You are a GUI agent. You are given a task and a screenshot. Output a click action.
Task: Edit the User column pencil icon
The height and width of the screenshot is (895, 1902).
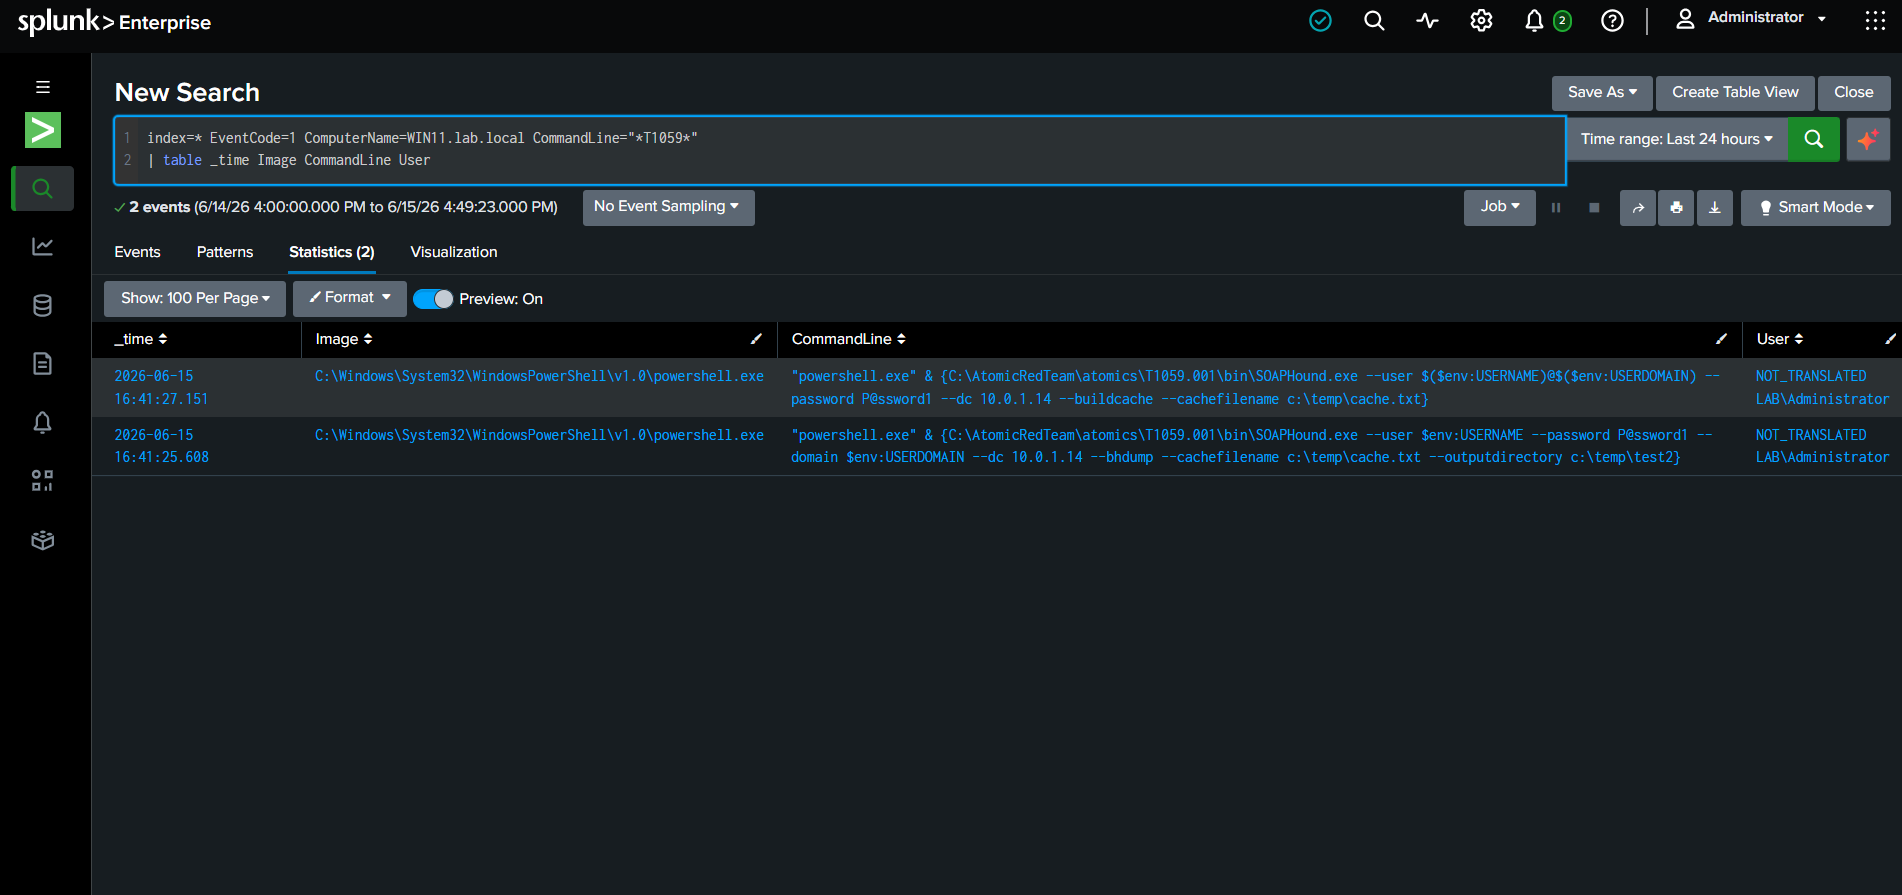tap(1890, 339)
